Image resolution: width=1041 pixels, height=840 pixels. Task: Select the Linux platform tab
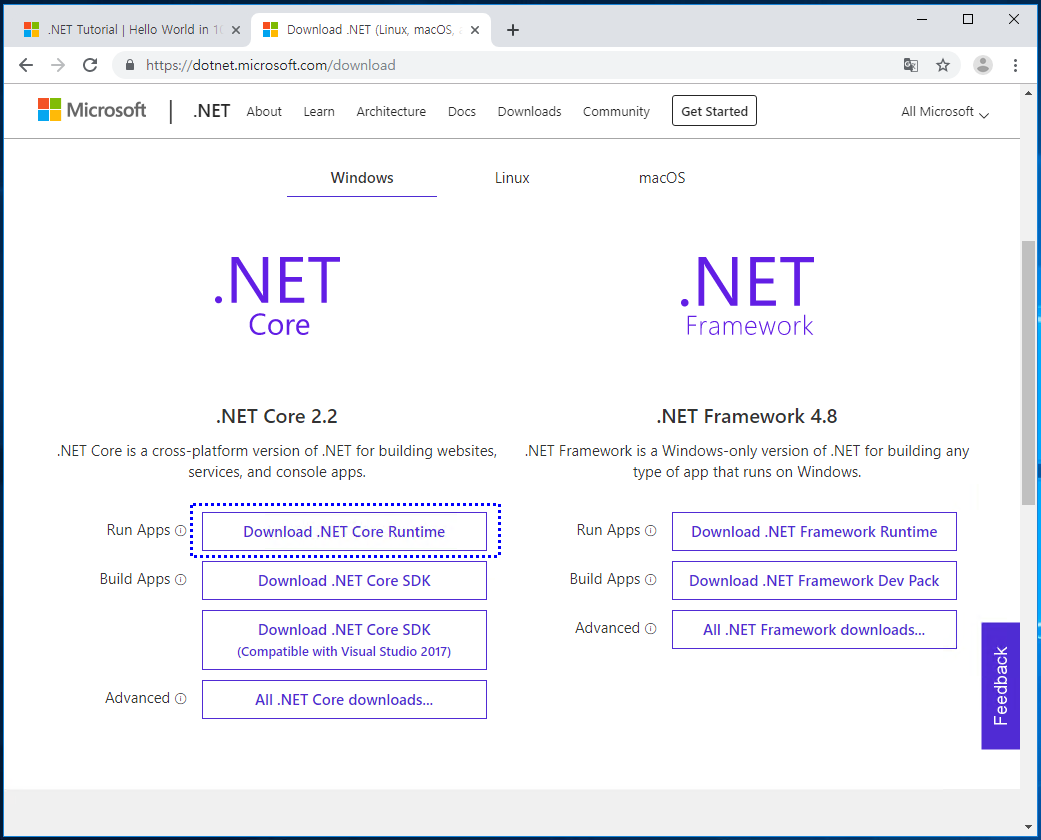click(512, 178)
